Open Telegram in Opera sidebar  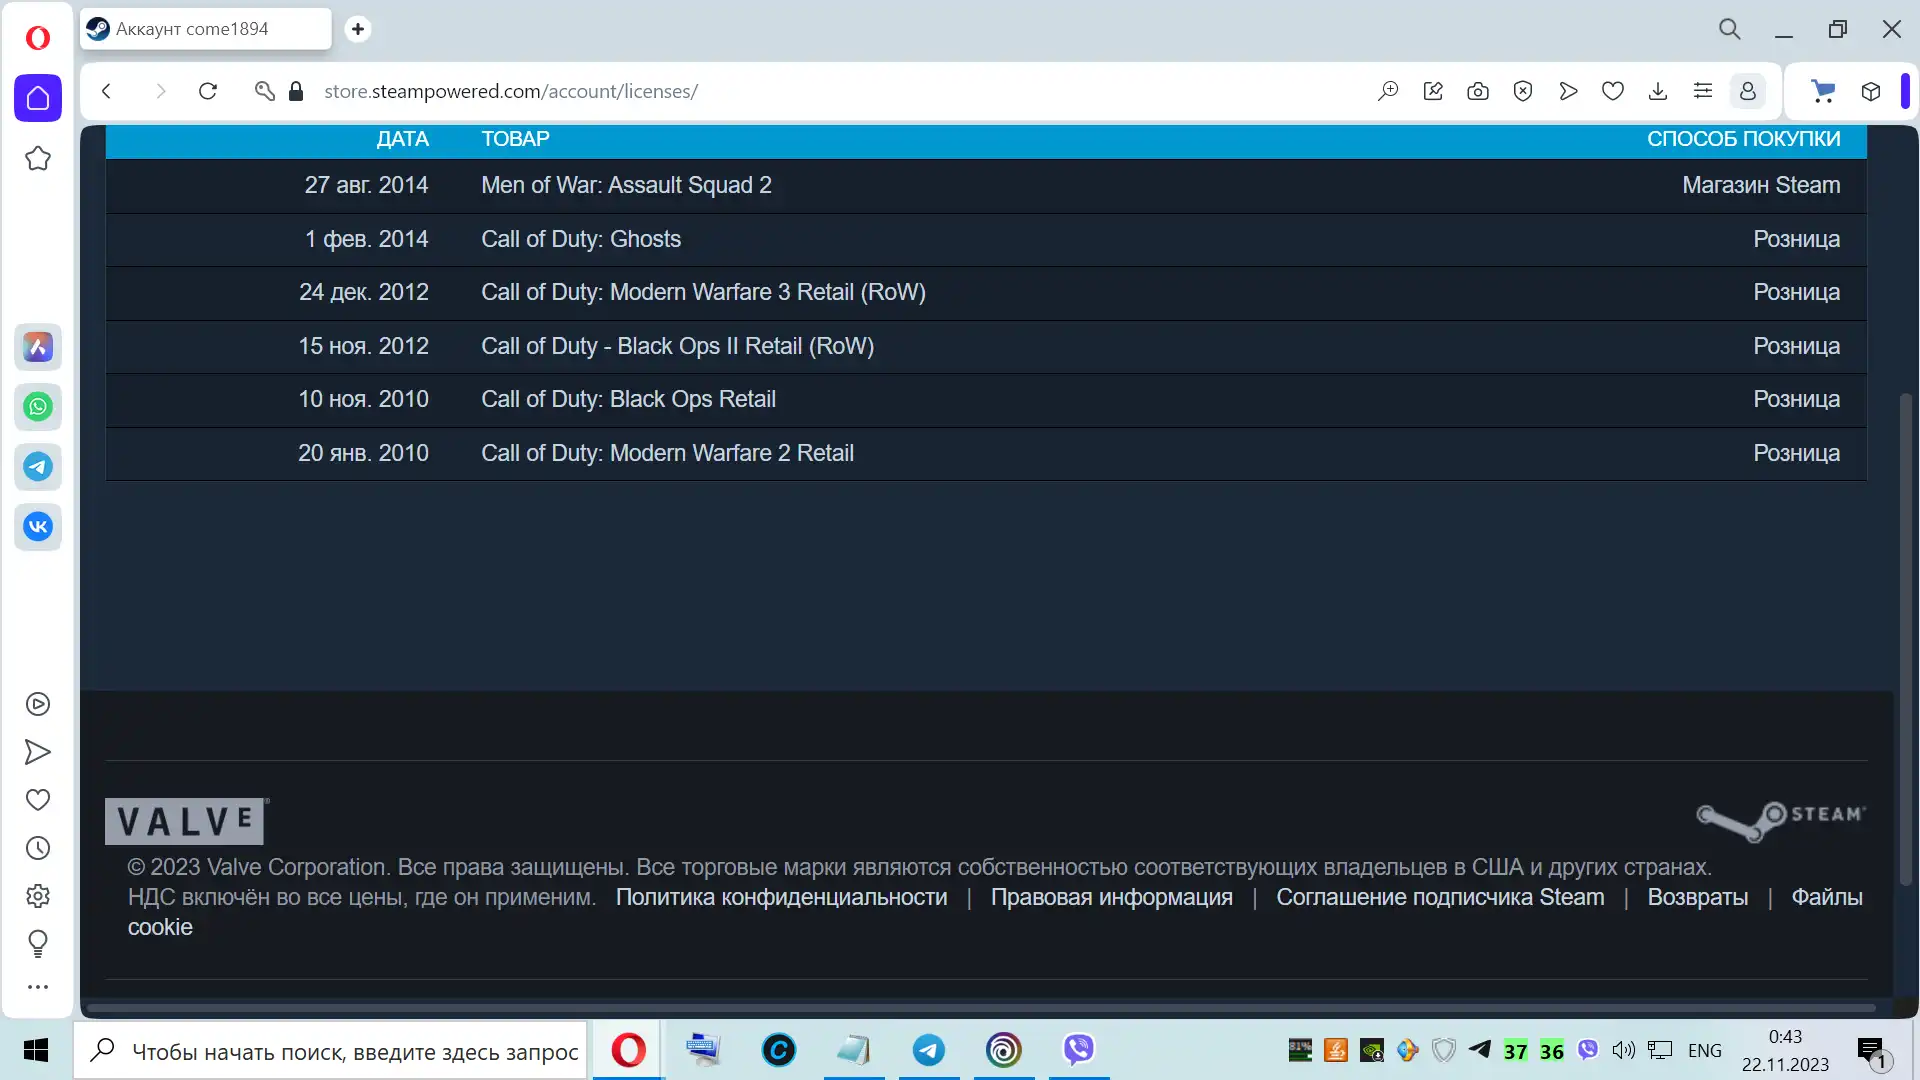[38, 467]
